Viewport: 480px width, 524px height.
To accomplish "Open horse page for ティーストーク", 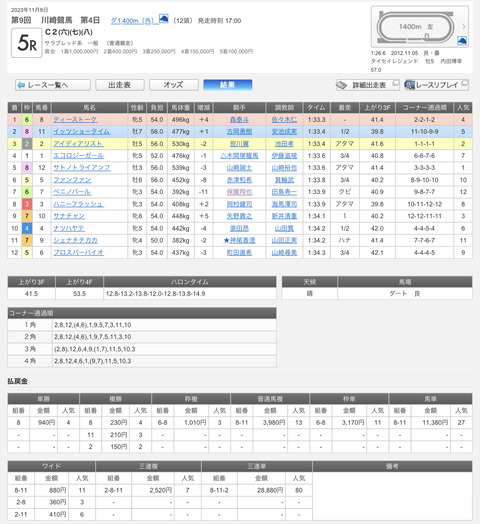I will click(75, 120).
